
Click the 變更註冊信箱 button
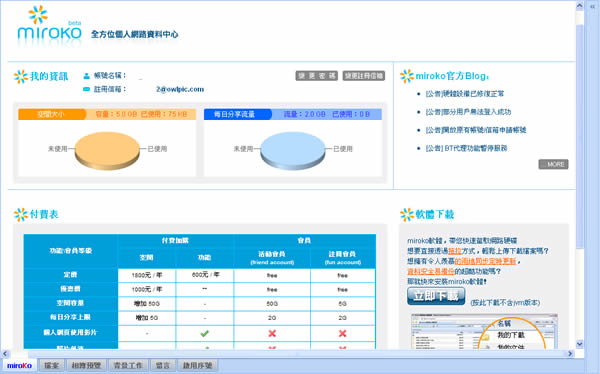click(x=364, y=76)
